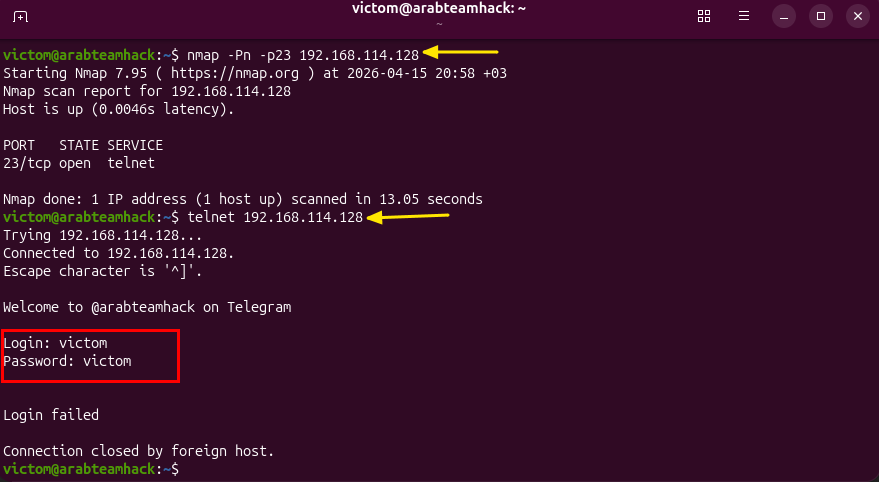Click the Connection closed by foreign host line
Image resolution: width=879 pixels, height=482 pixels.
click(x=138, y=450)
